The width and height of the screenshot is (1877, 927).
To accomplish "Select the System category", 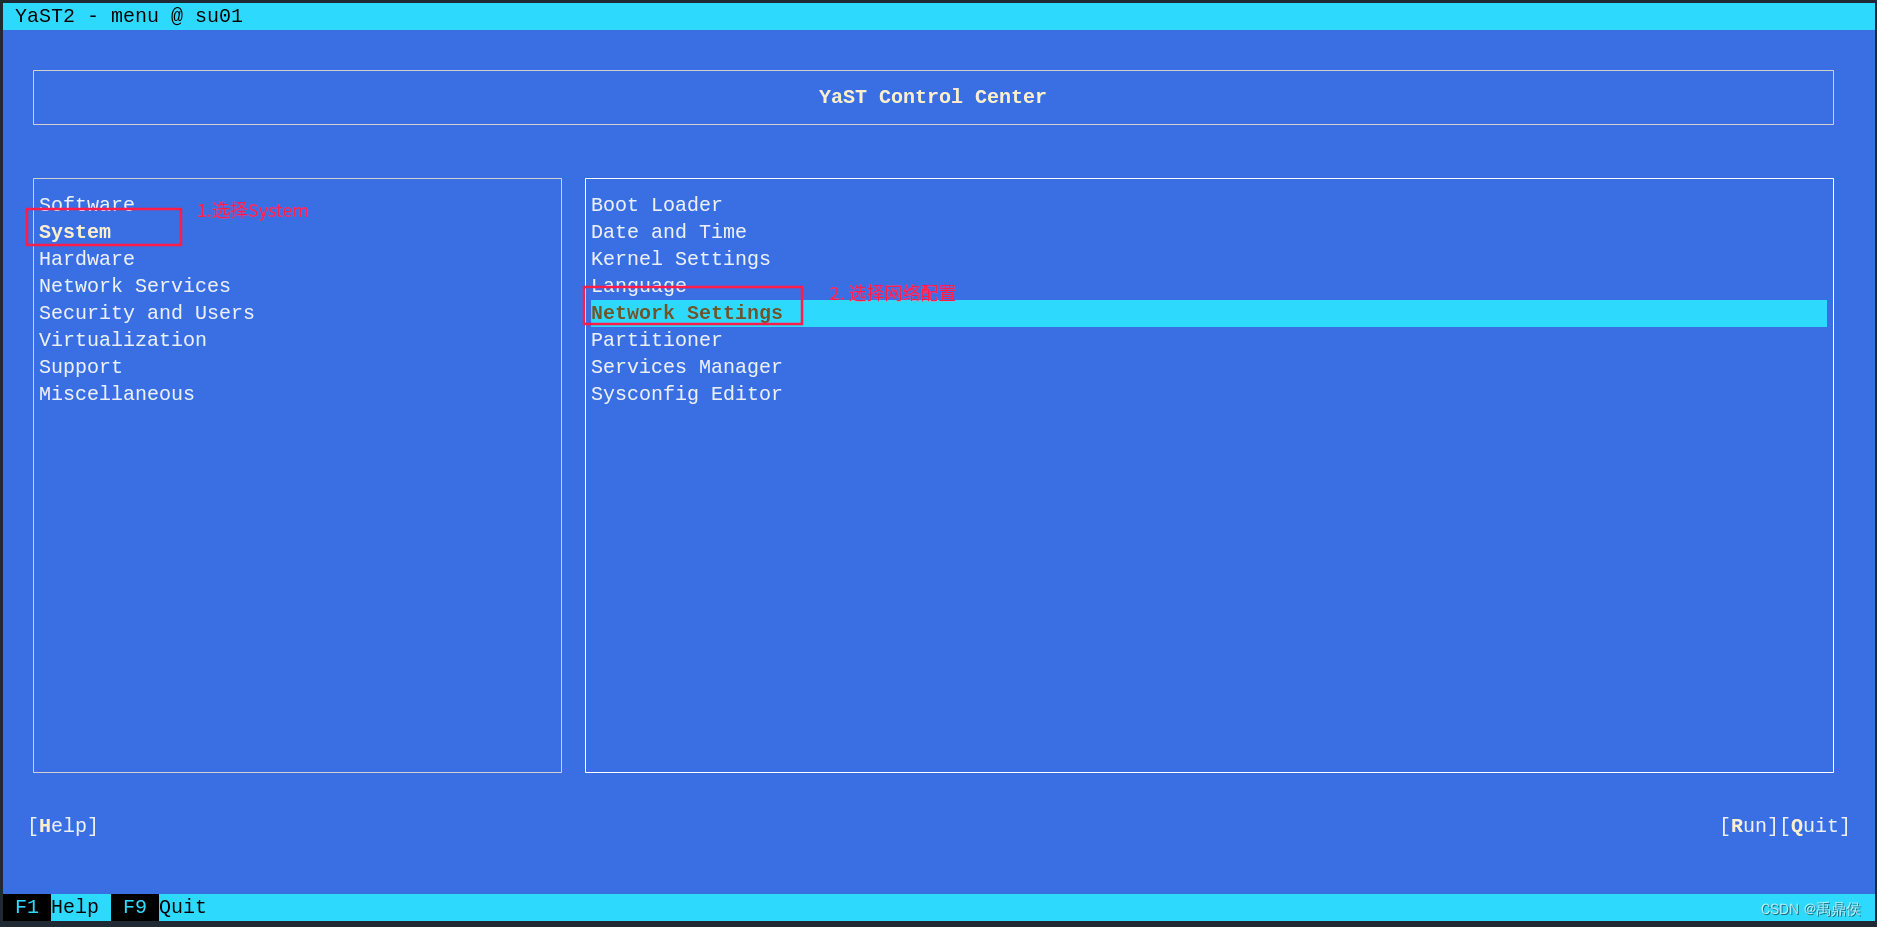I will 75,232.
